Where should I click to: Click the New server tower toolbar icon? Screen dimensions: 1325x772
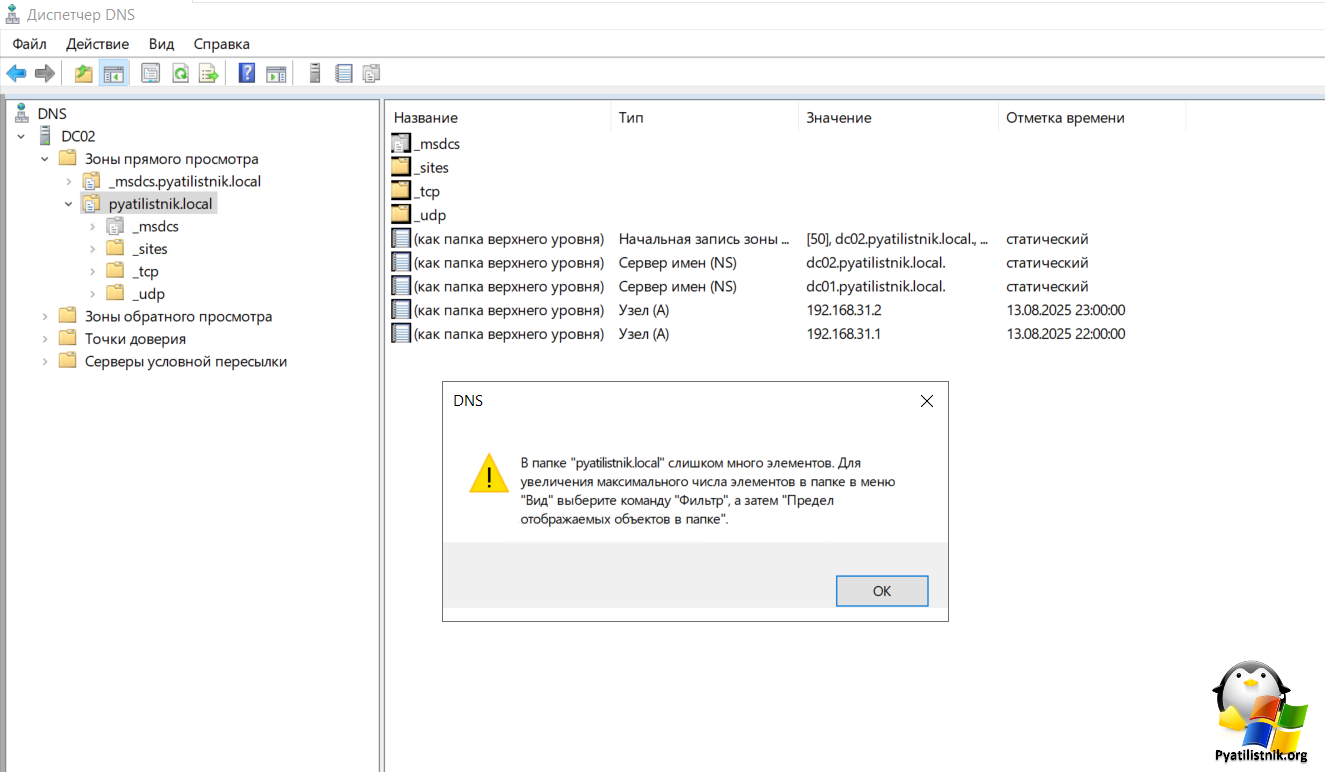[315, 73]
